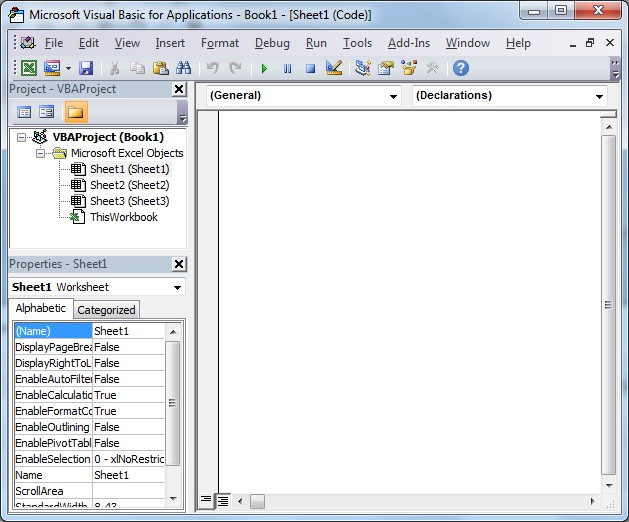Click the Break pause icon
Viewport: 629px width, 522px height.
point(287,69)
